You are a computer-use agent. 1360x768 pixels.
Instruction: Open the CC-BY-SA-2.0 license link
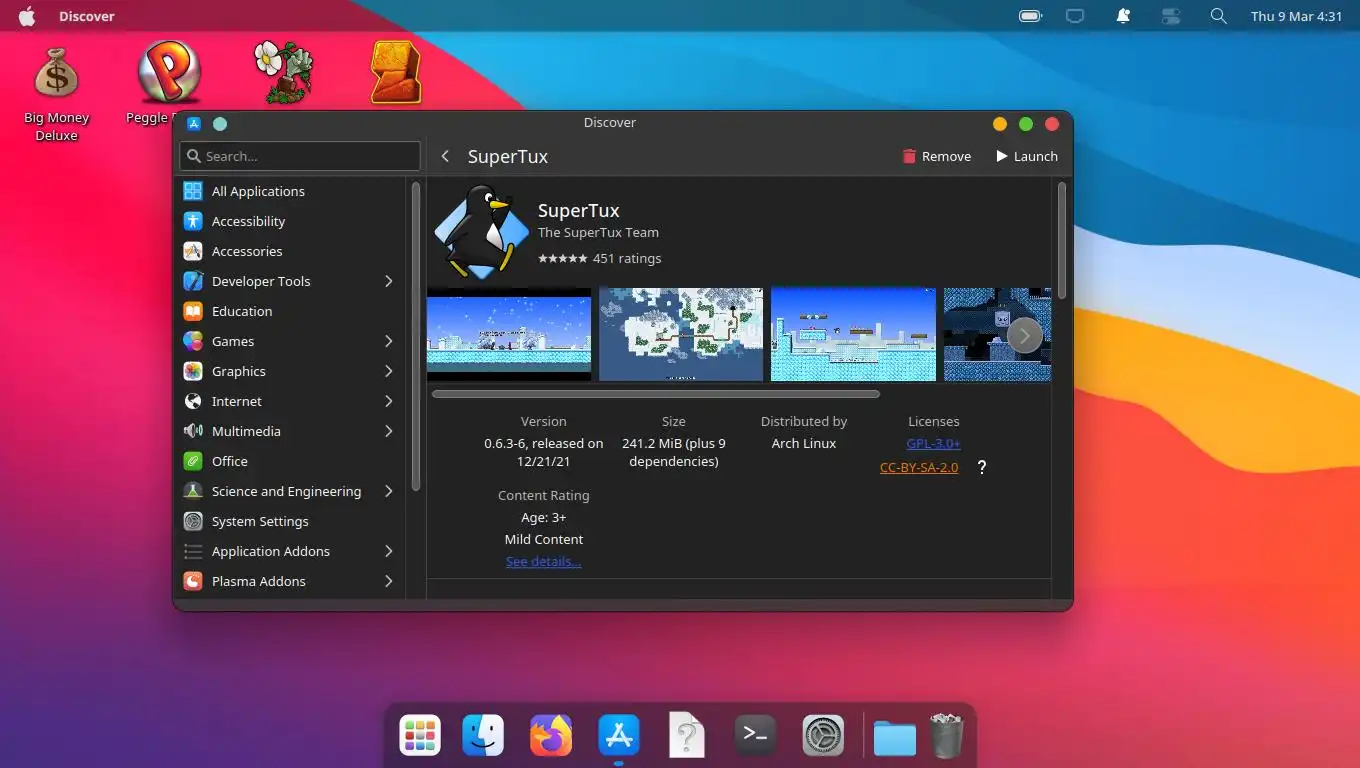pyautogui.click(x=919, y=468)
